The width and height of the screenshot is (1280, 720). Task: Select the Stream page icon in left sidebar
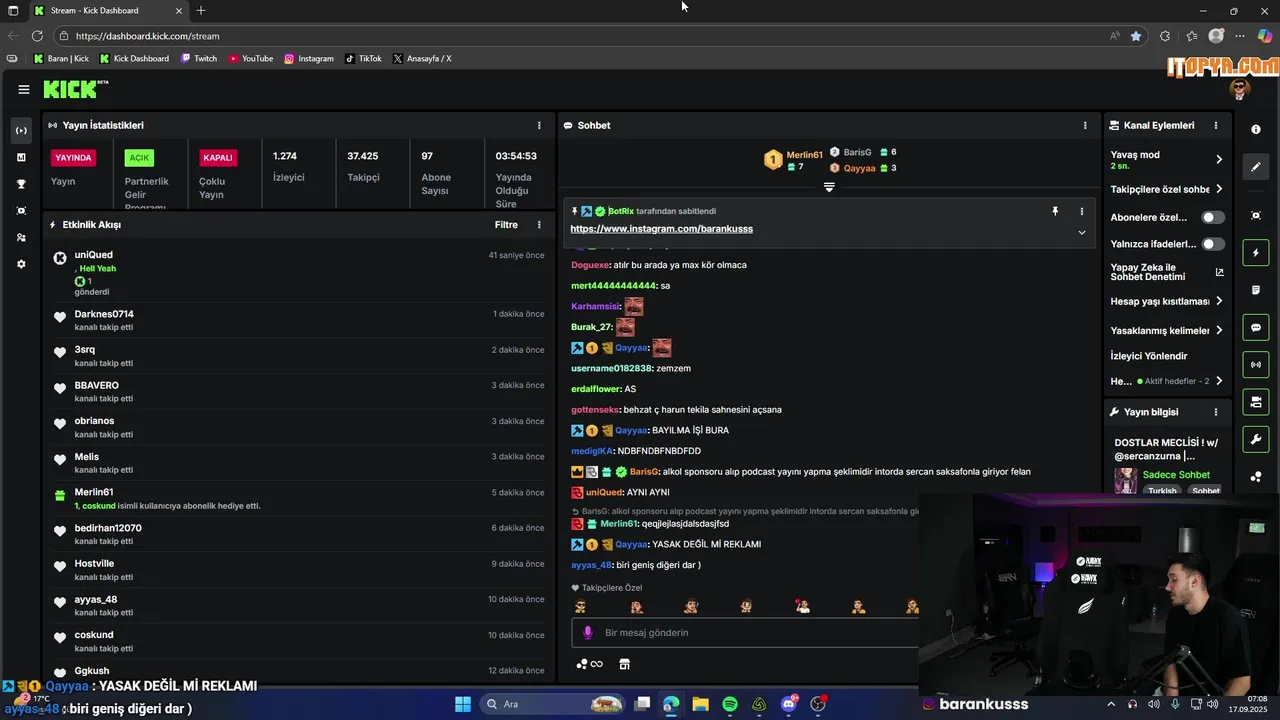click(x=21, y=131)
